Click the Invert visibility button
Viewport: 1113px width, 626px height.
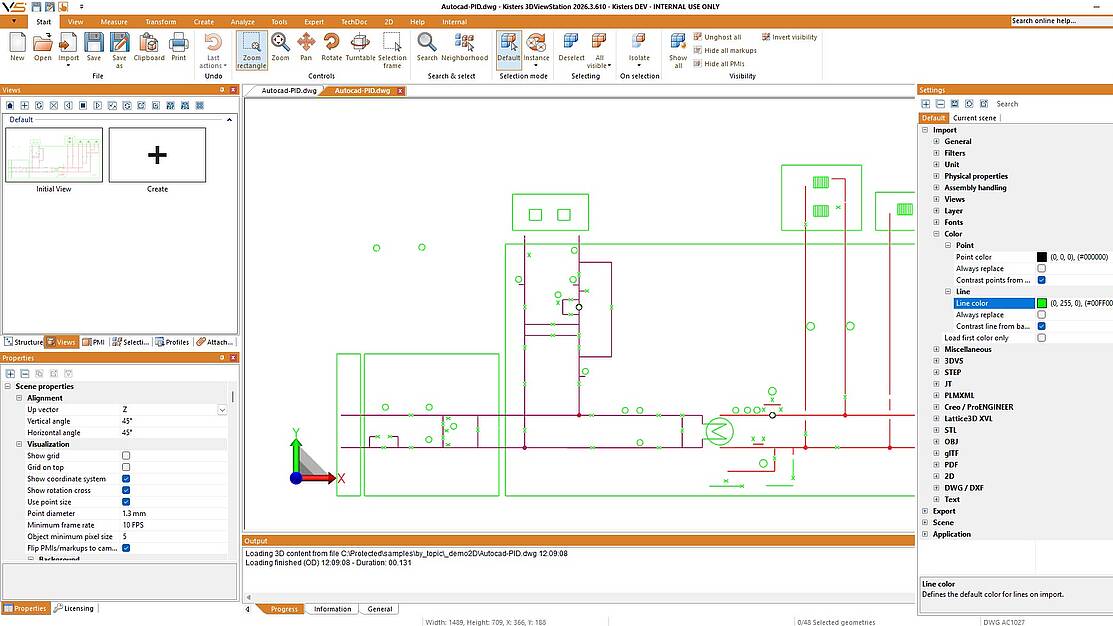coord(789,37)
